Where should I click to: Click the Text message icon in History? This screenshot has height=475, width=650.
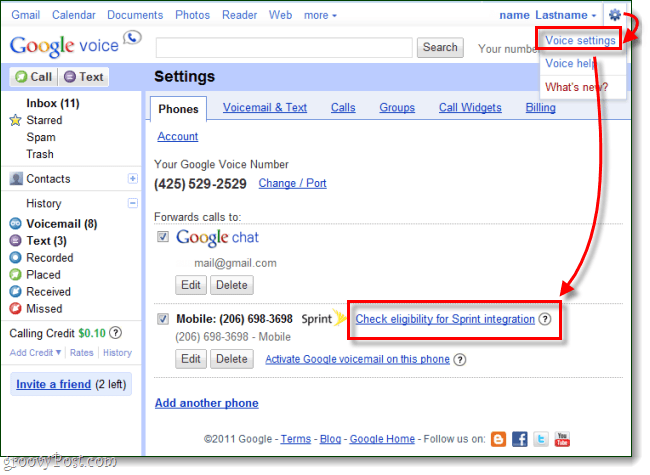point(15,241)
